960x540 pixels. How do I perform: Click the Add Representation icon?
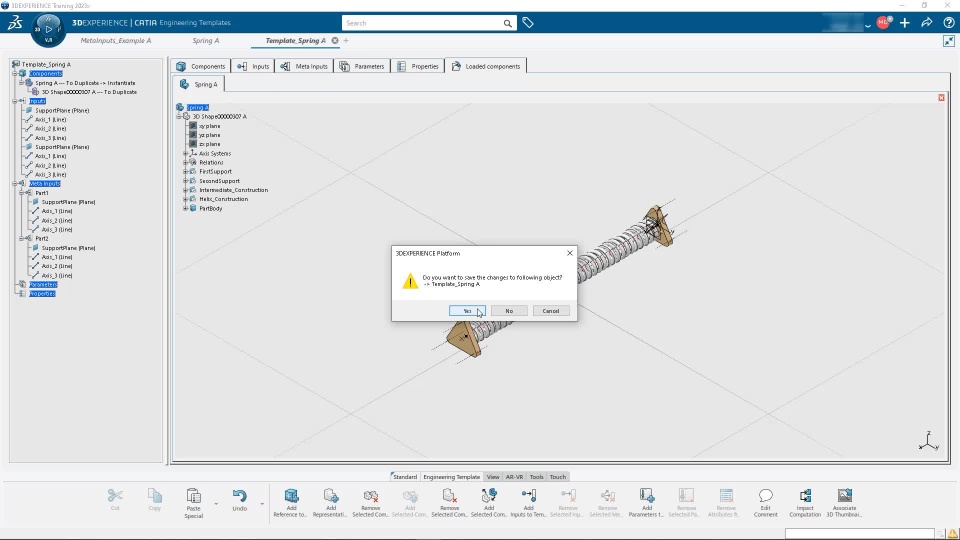point(331,495)
